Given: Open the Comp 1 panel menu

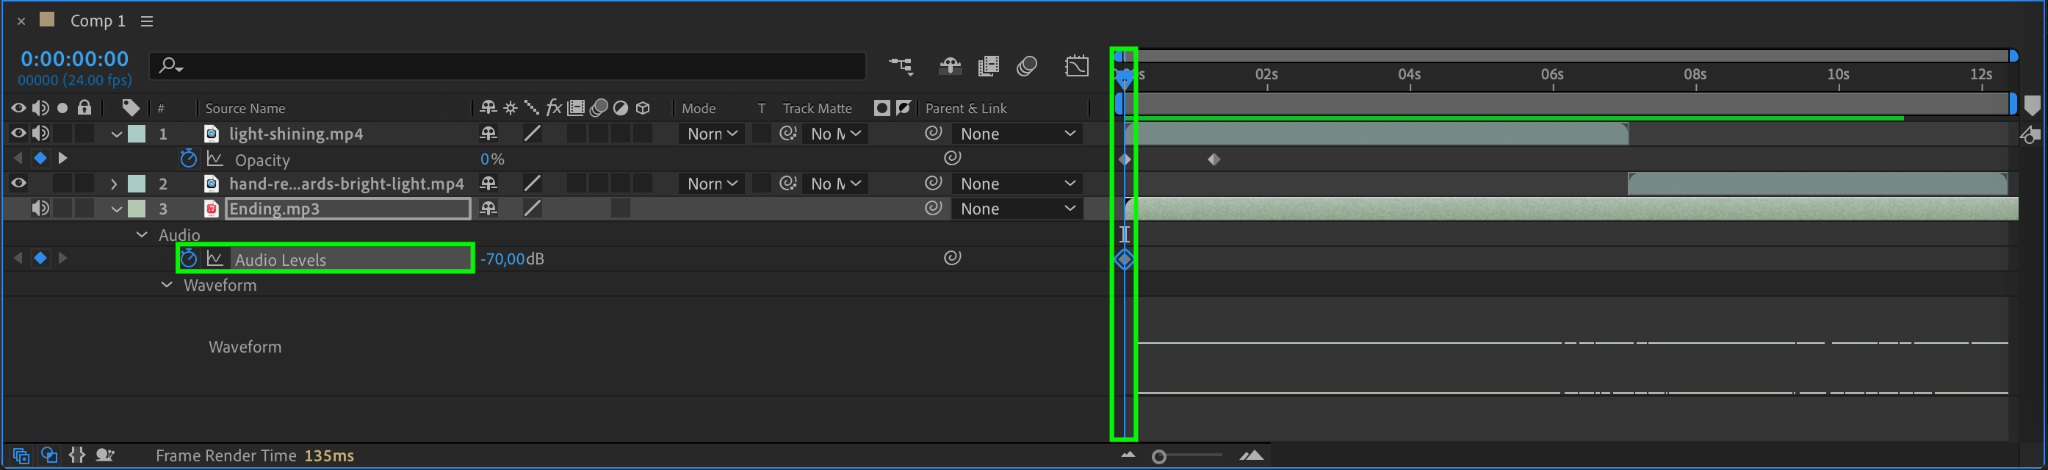Looking at the screenshot, I should pos(147,21).
